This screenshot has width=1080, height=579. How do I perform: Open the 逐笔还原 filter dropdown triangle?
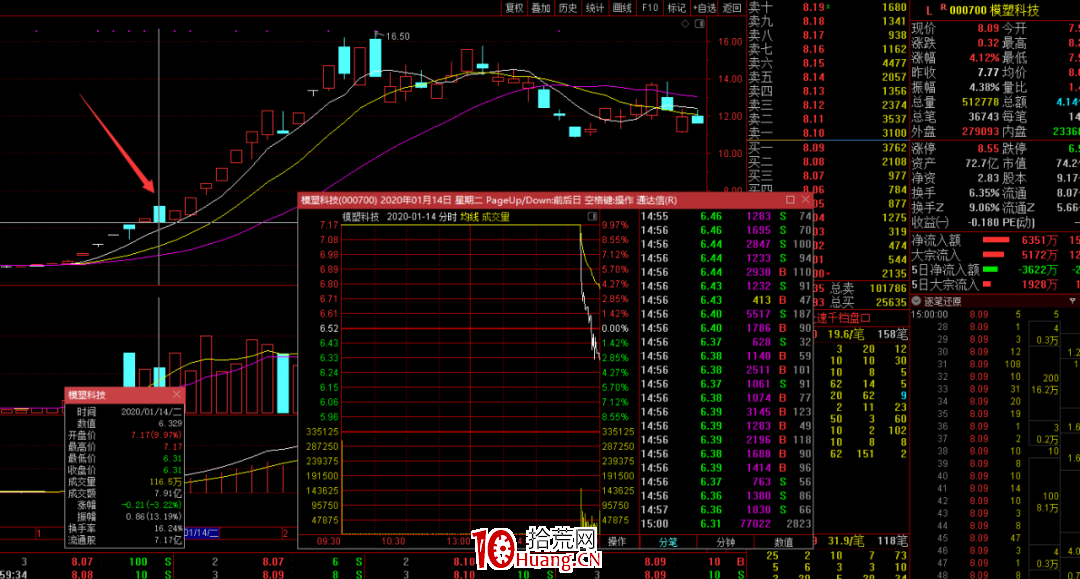[x=1072, y=301]
